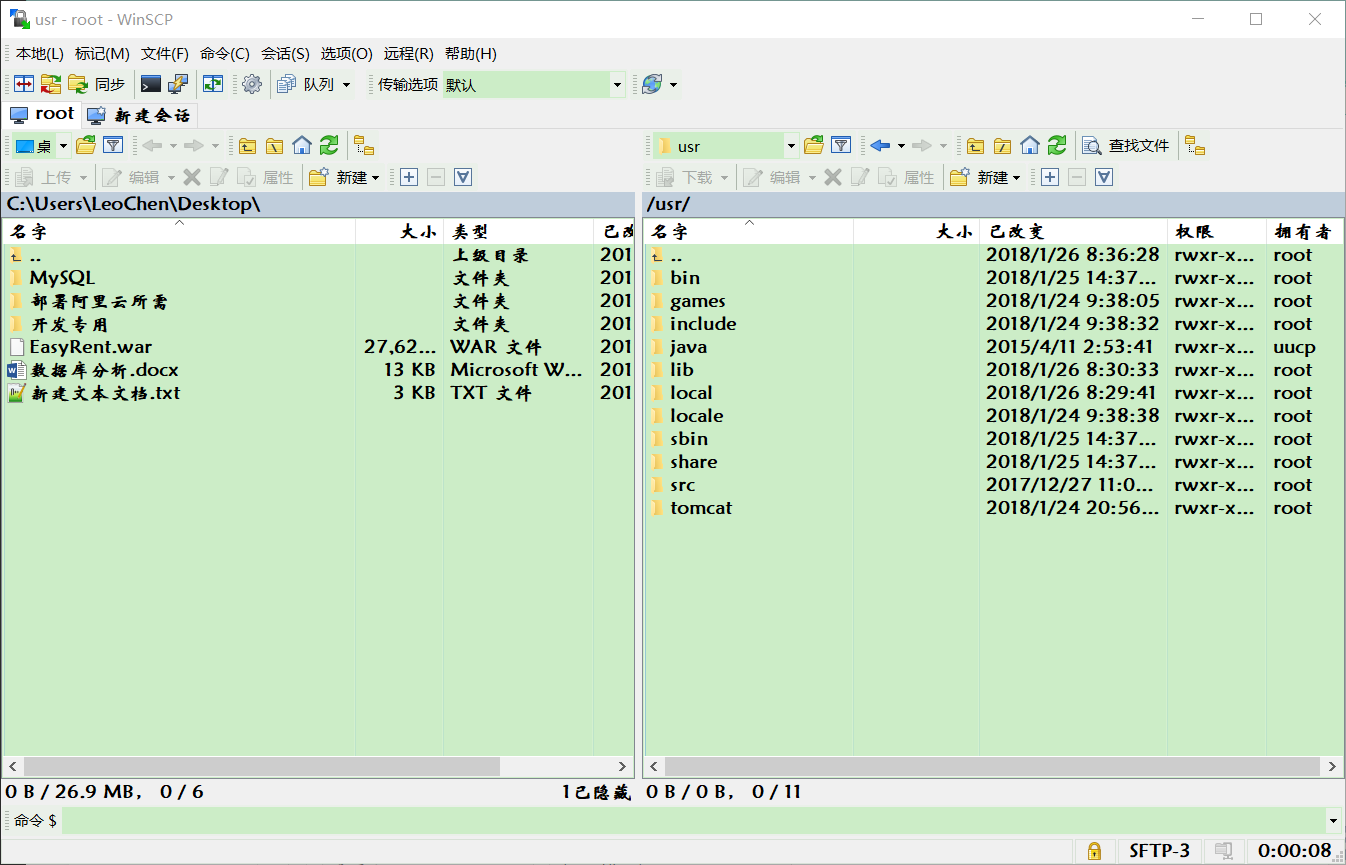Click remote panel select files plus icon
This screenshot has height=865, width=1346.
(x=1050, y=177)
